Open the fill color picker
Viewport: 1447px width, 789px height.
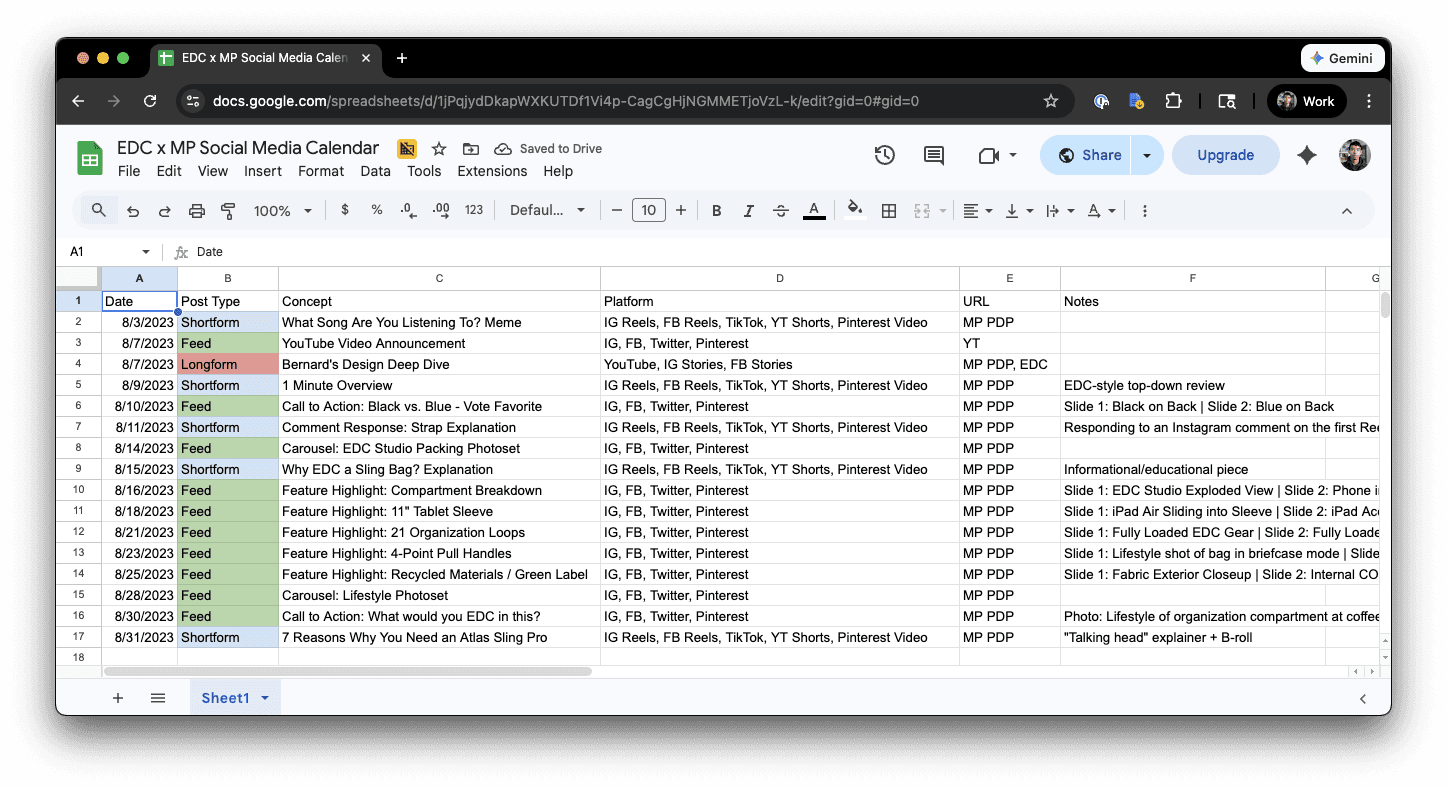click(x=854, y=209)
